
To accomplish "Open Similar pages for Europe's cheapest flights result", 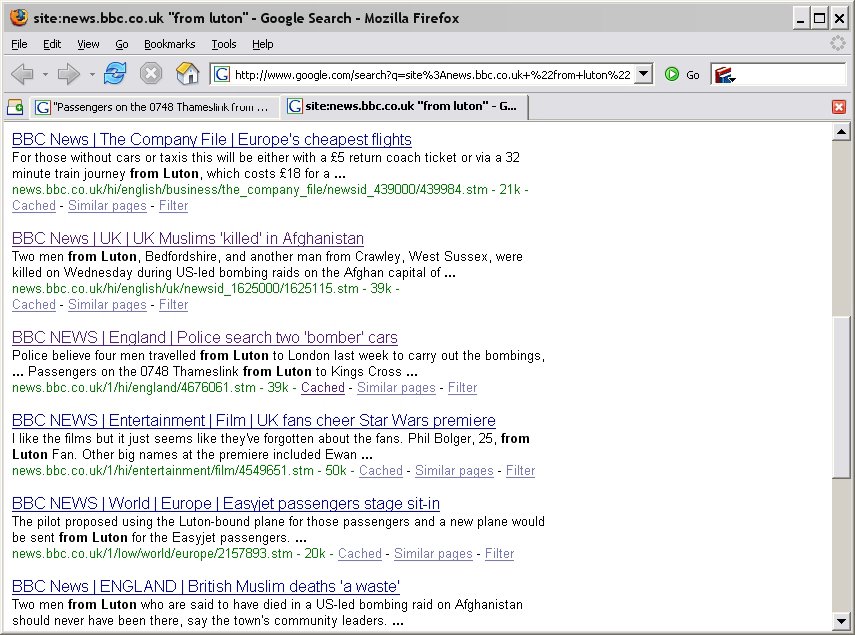I will (x=107, y=206).
